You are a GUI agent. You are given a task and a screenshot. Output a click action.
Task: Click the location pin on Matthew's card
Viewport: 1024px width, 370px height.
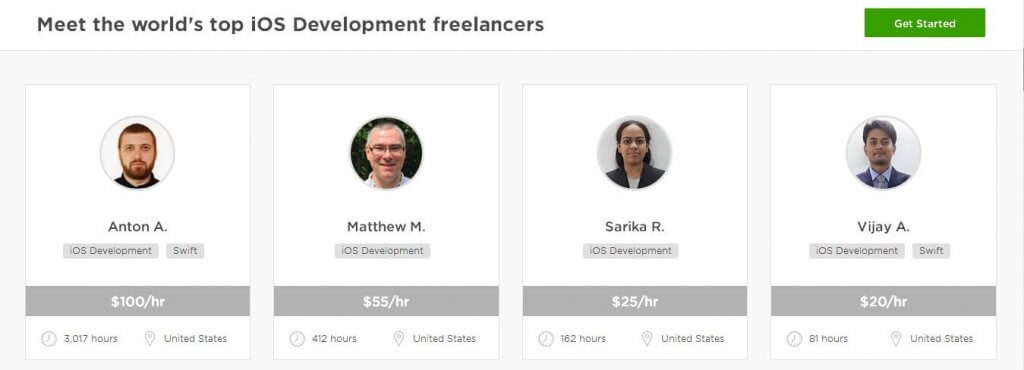(398, 339)
